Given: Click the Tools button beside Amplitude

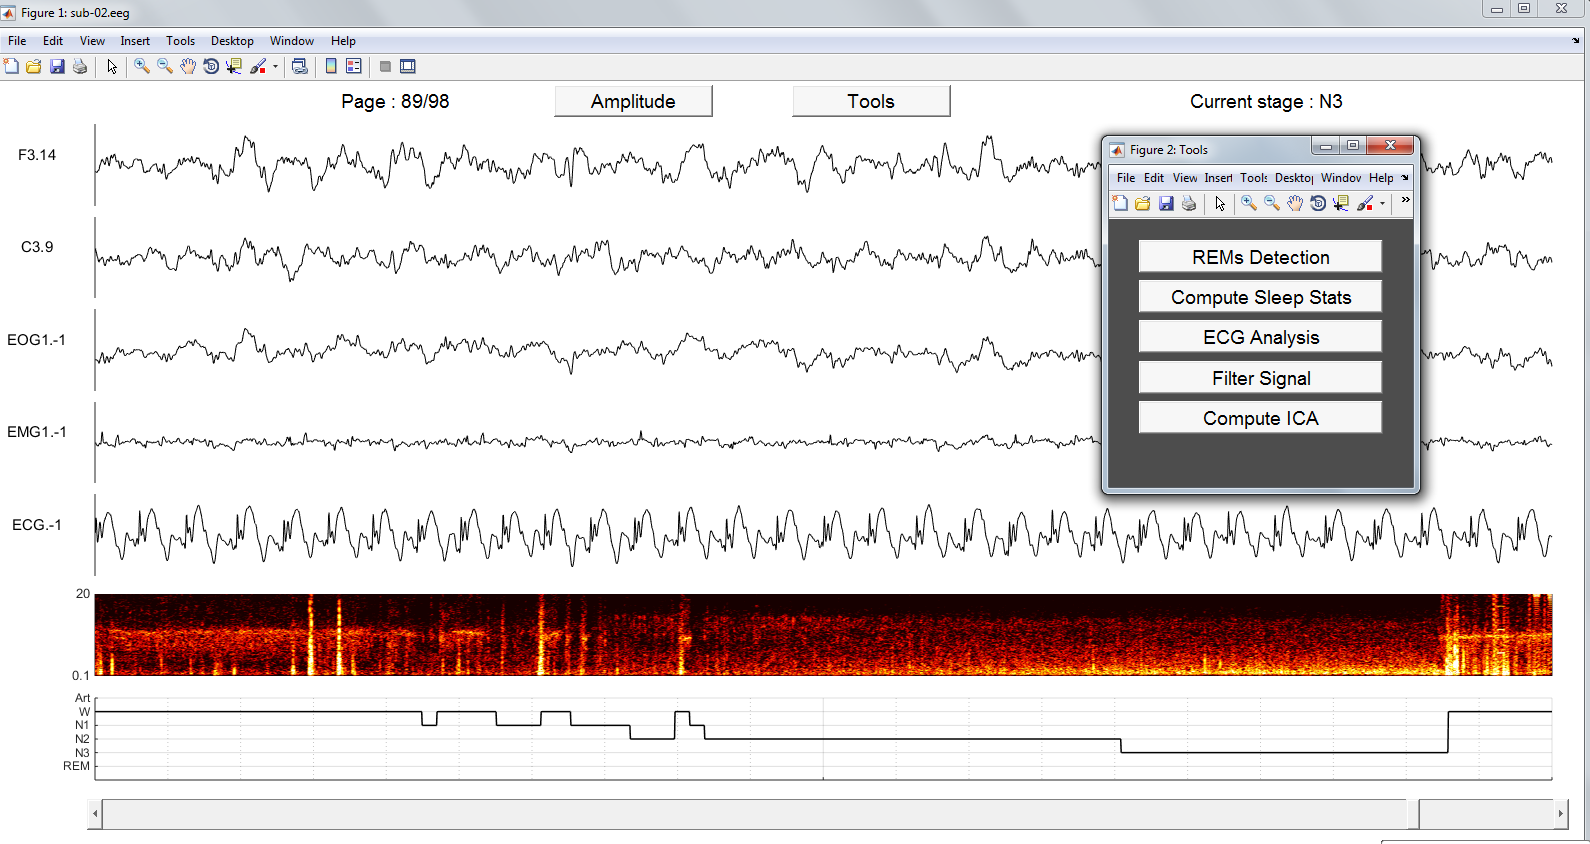Looking at the screenshot, I should point(871,101).
